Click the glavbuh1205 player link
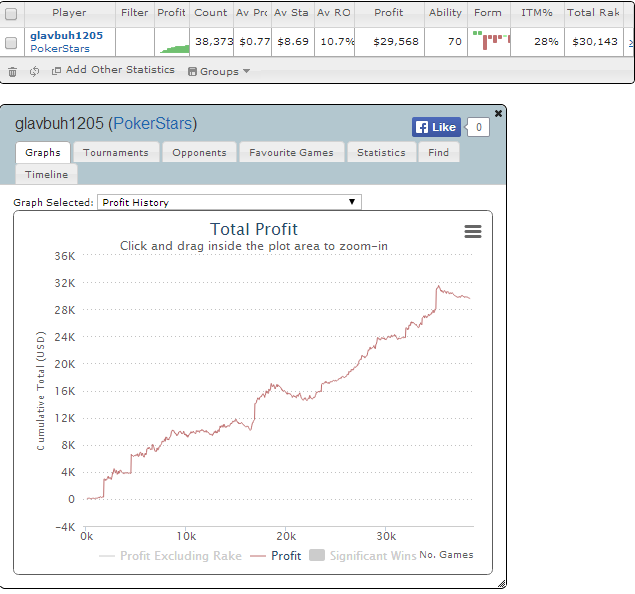The height and width of the screenshot is (594, 635). [67, 36]
